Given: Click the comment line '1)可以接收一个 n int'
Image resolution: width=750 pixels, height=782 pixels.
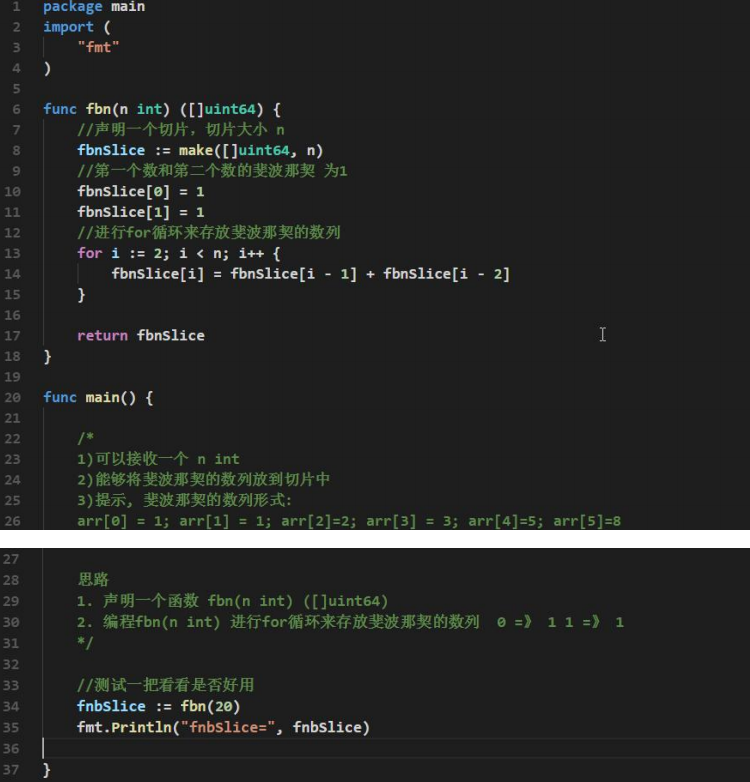Looking at the screenshot, I should click(x=158, y=459).
